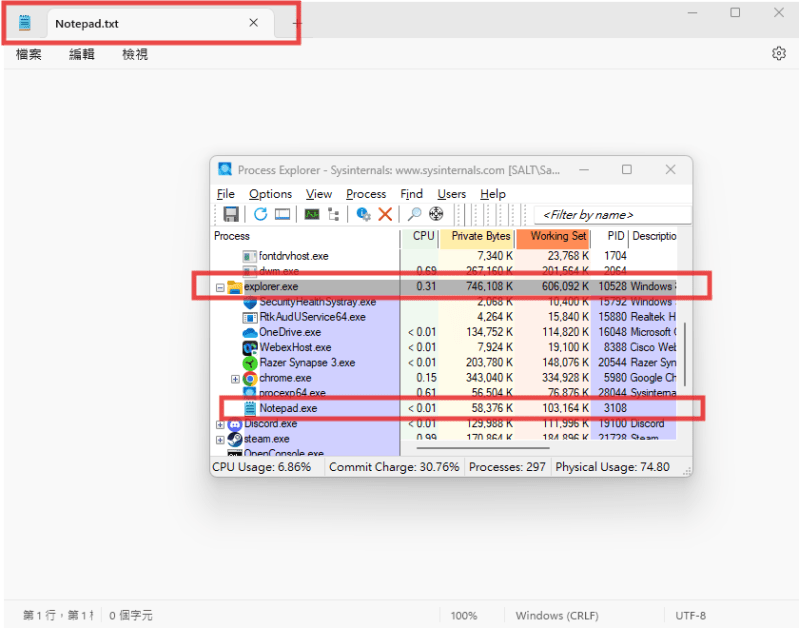Toggle the lower pane view icon
799x628 pixels.
[282, 214]
